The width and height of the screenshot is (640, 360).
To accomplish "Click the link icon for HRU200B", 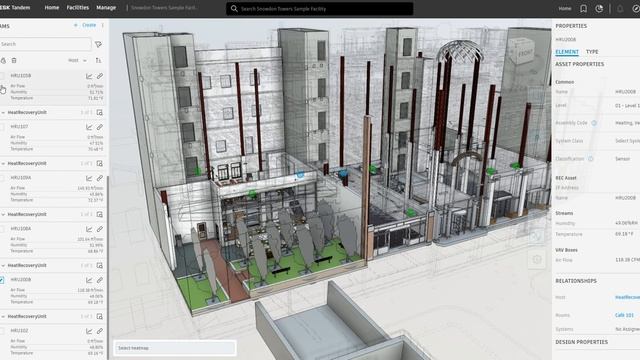I will (100, 280).
